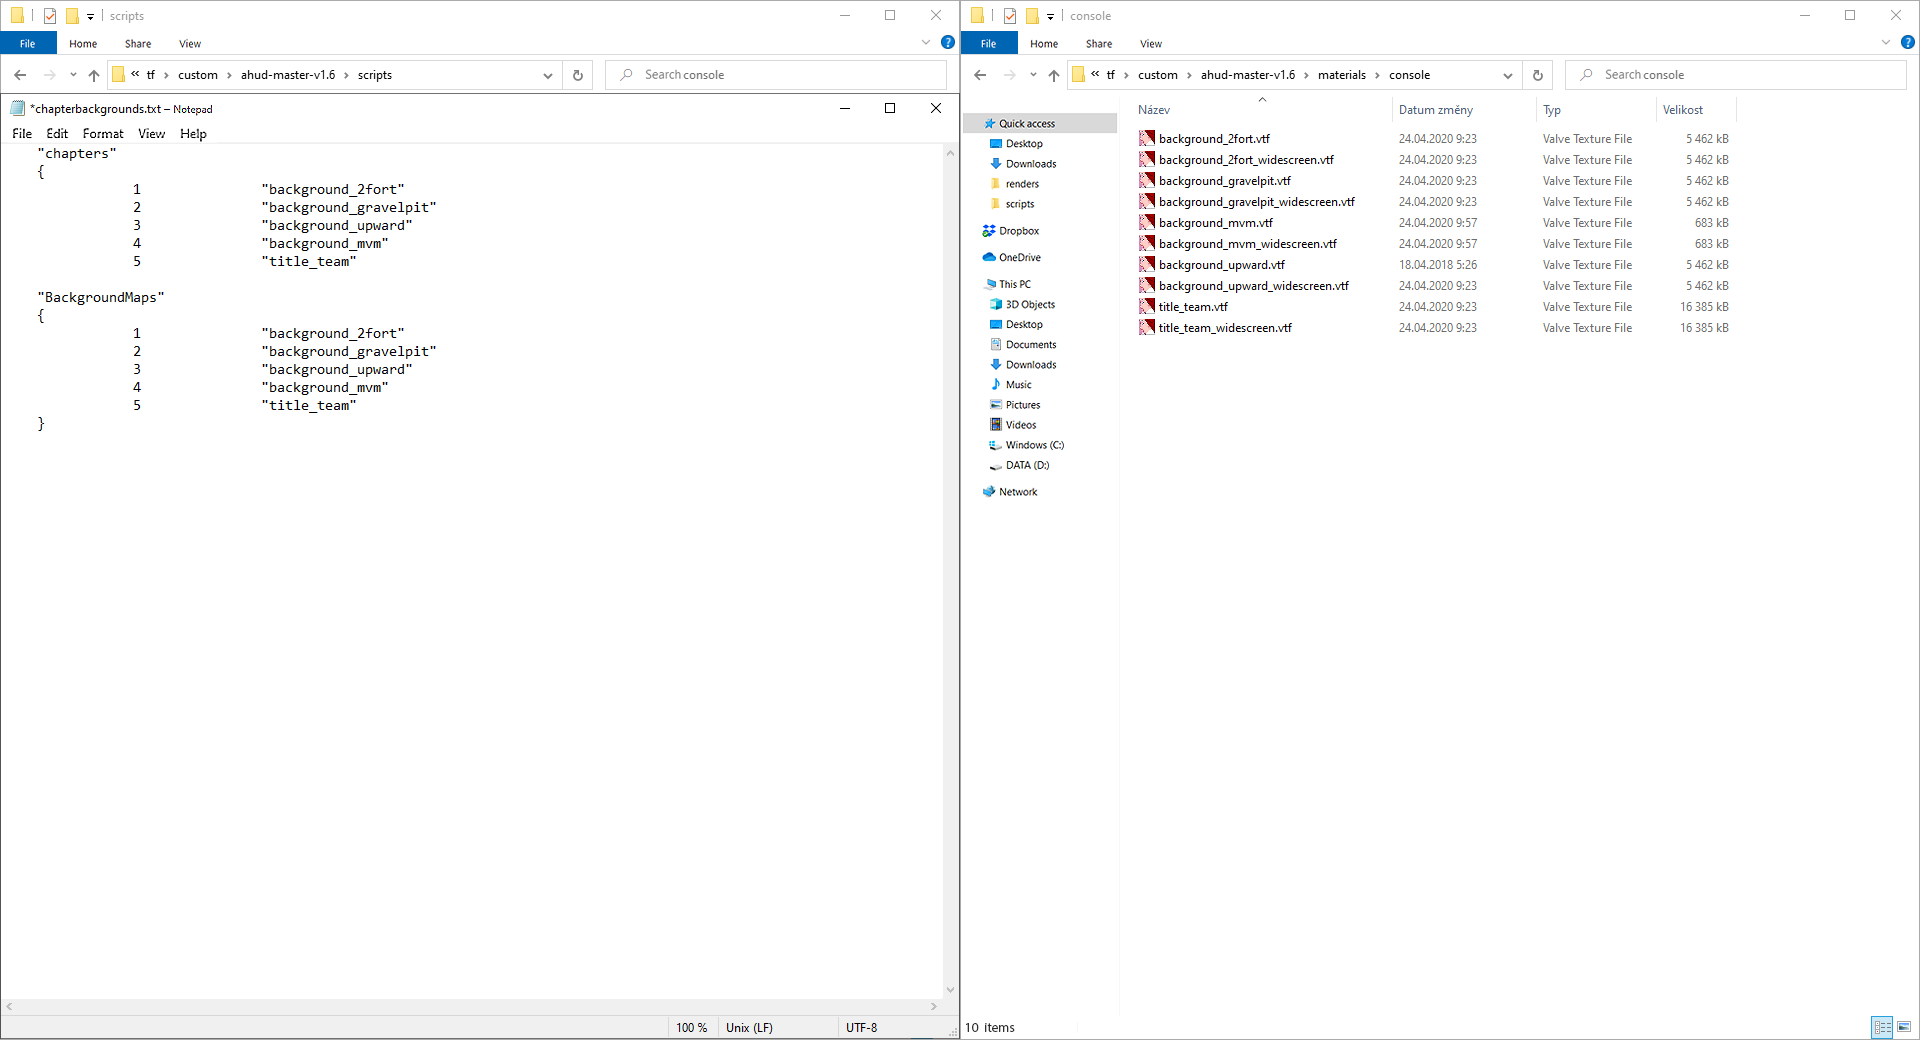Select the background_mvm.vtf file icon
The height and width of the screenshot is (1040, 1920).
tap(1147, 223)
